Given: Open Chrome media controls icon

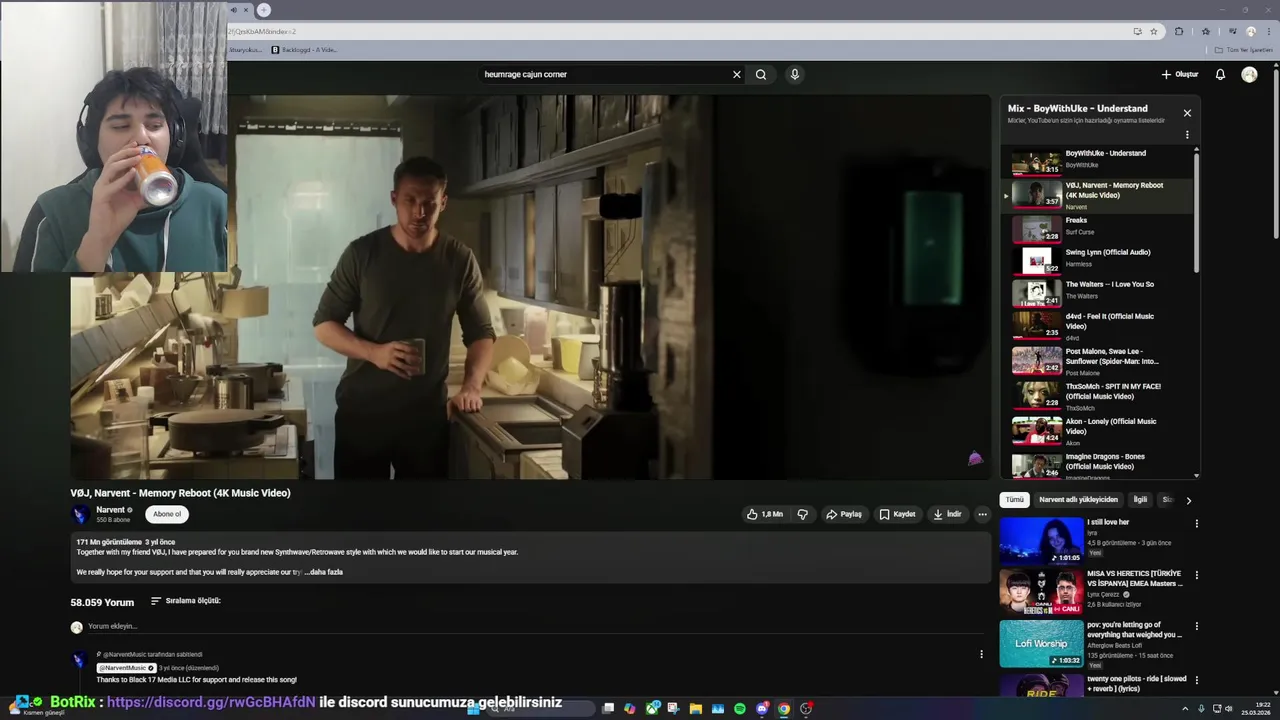Looking at the screenshot, I should [1232, 31].
